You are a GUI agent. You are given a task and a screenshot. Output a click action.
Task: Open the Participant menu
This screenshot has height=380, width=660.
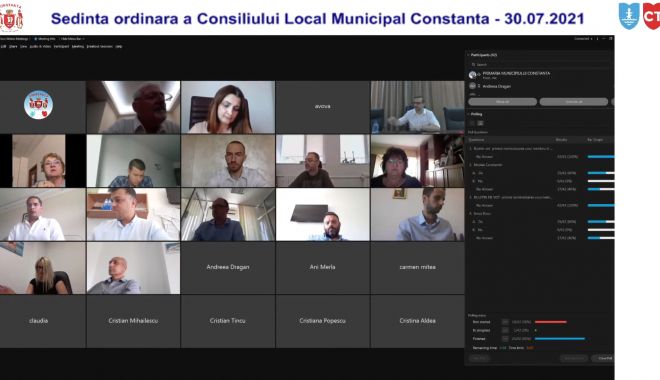pyautogui.click(x=61, y=47)
